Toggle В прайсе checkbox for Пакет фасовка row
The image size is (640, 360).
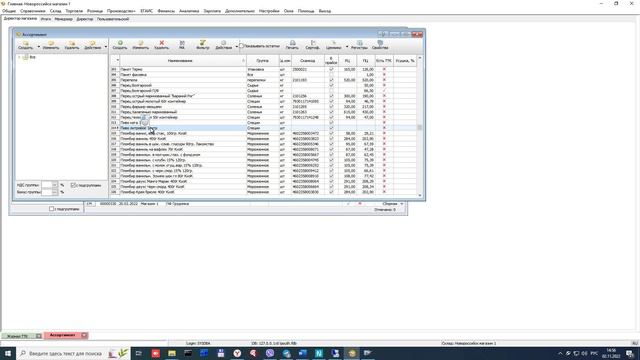[331, 75]
